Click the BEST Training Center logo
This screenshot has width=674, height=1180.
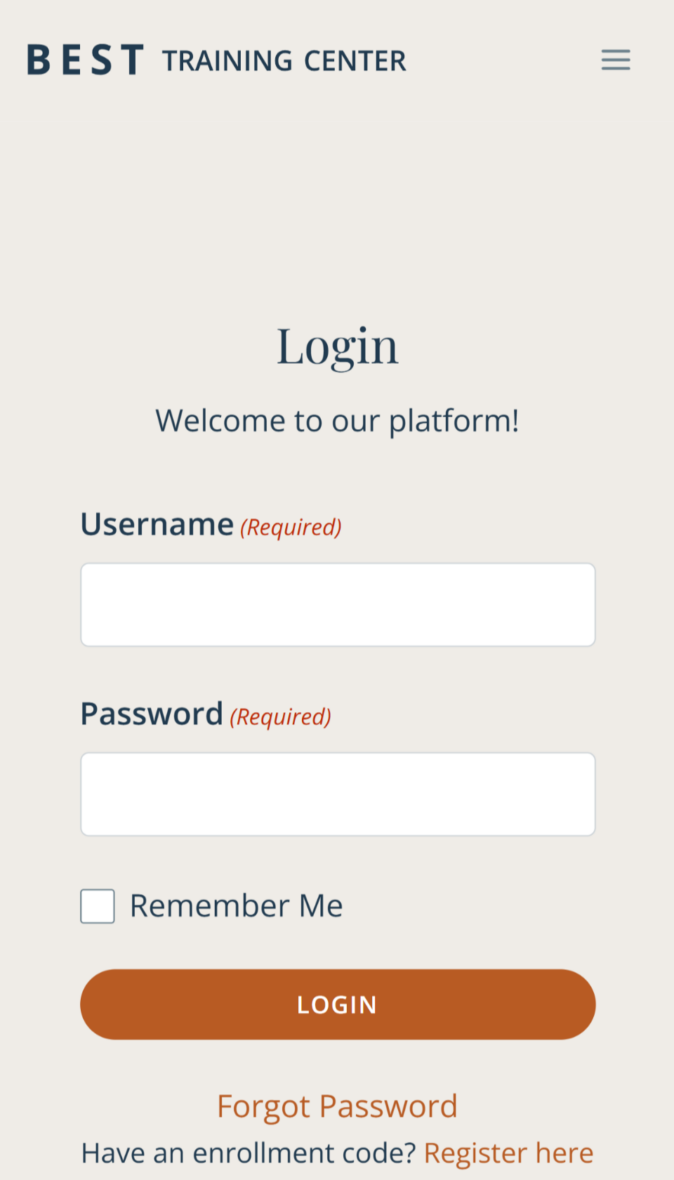[215, 59]
